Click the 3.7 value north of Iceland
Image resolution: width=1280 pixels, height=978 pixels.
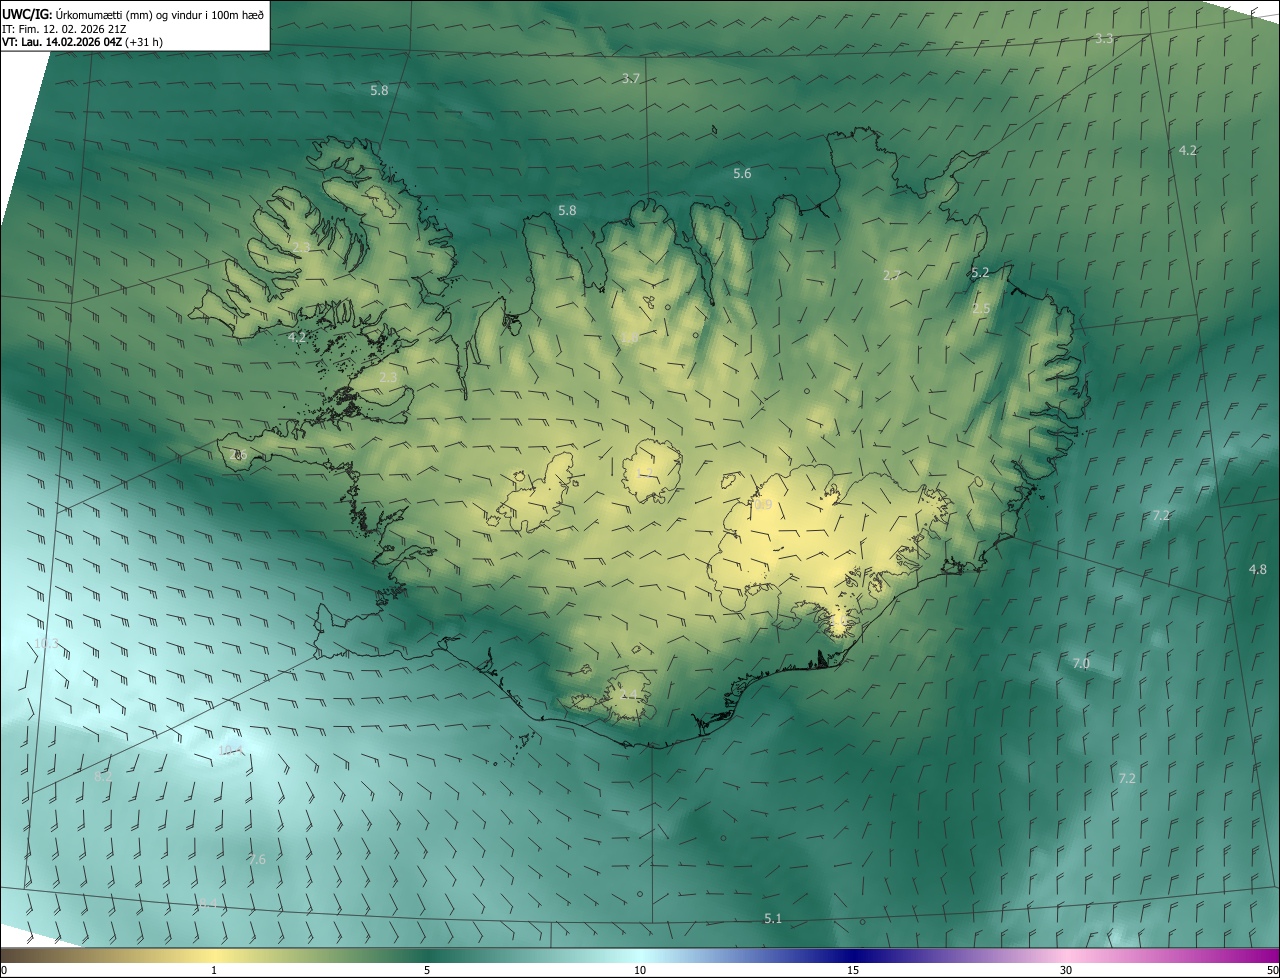631,78
